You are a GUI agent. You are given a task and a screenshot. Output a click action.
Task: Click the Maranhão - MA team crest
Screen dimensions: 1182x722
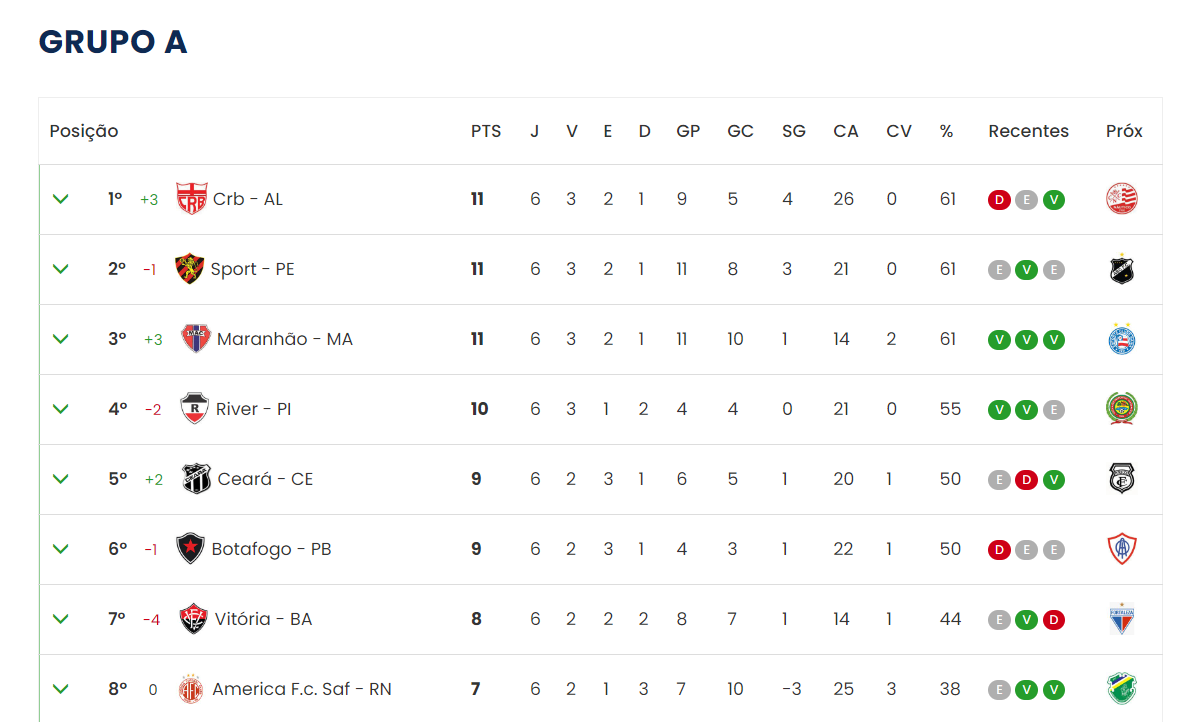(x=195, y=339)
